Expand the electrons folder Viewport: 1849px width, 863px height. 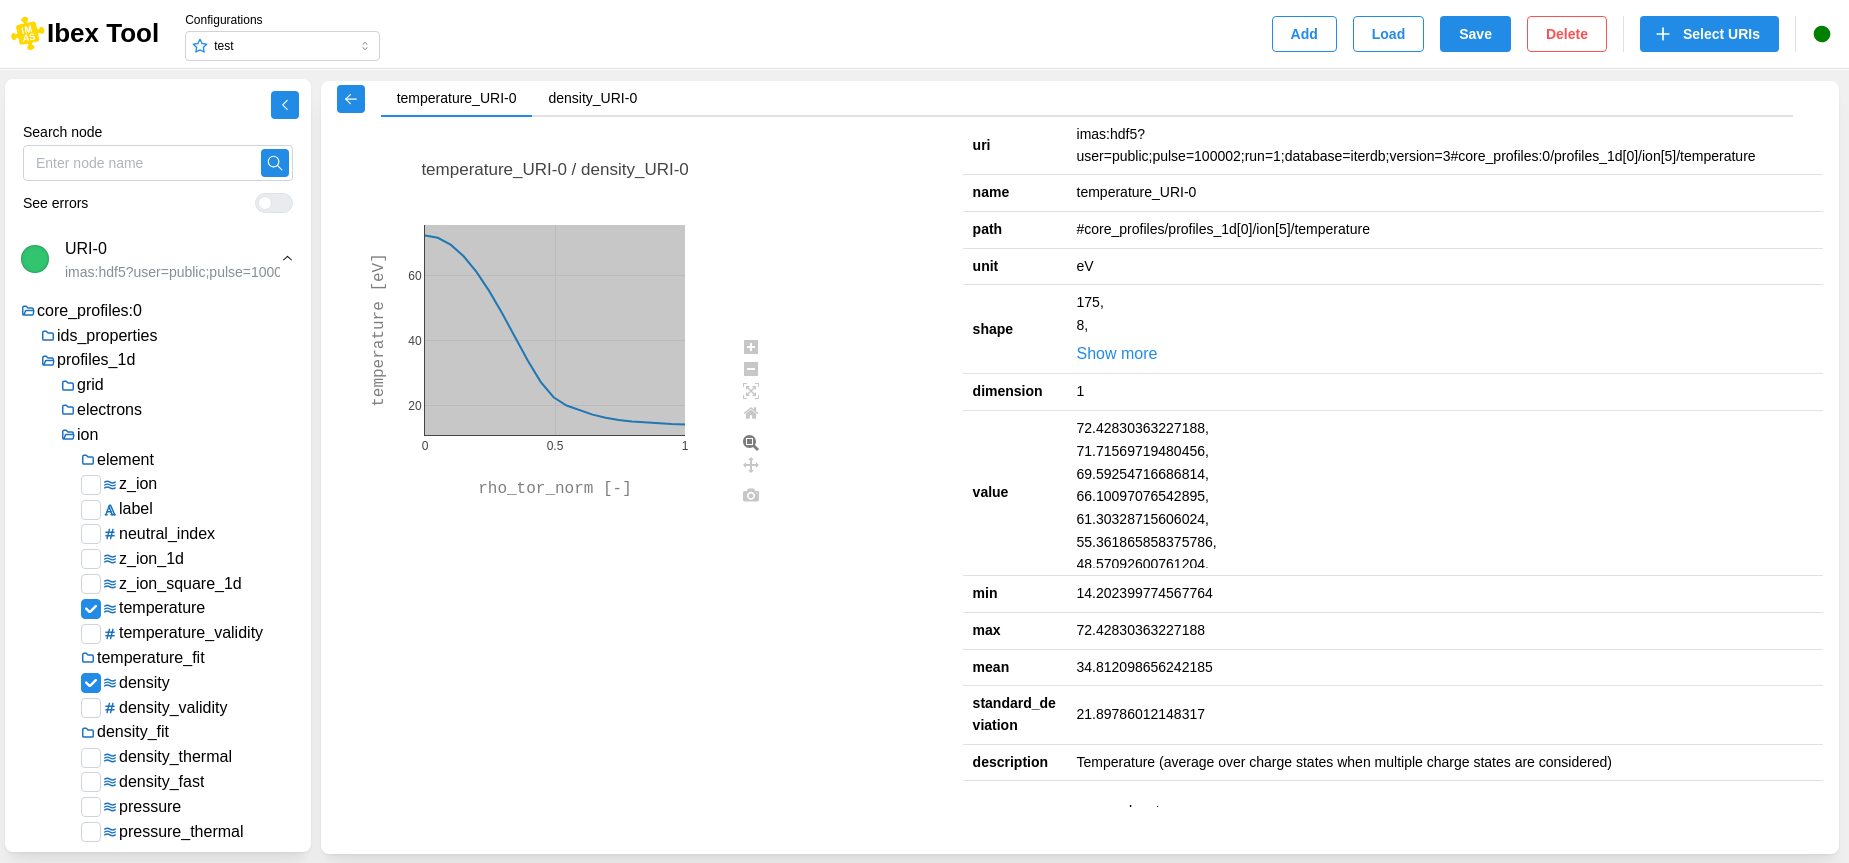tap(109, 410)
